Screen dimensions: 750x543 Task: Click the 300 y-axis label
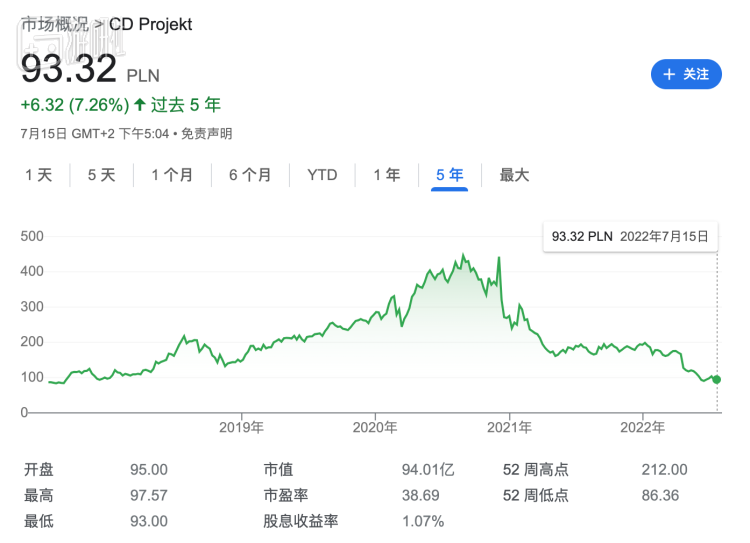click(x=32, y=307)
